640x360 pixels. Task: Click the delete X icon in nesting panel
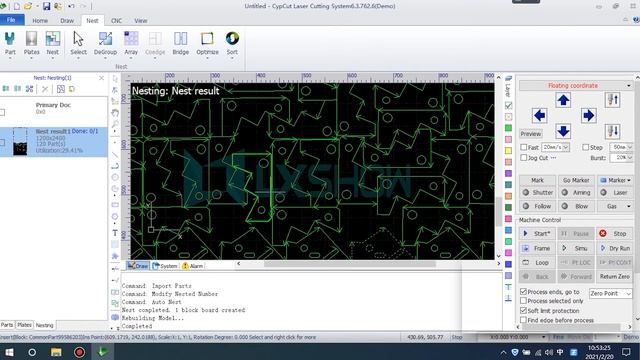click(45, 89)
